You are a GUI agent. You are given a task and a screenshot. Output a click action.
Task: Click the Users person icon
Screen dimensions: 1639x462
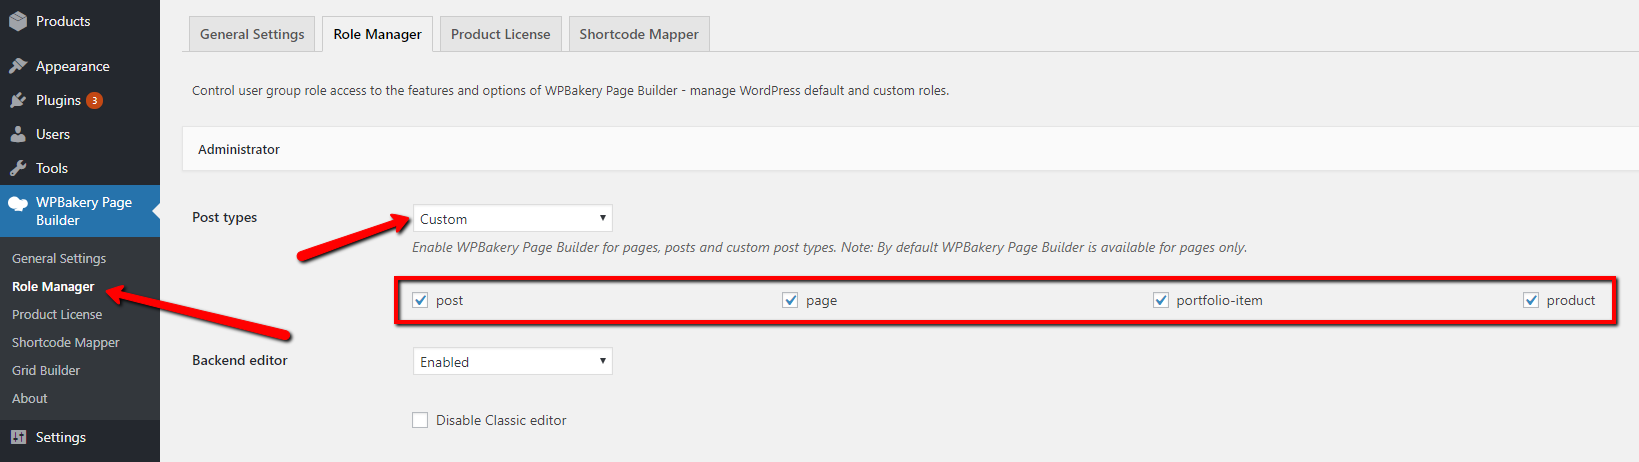point(18,134)
